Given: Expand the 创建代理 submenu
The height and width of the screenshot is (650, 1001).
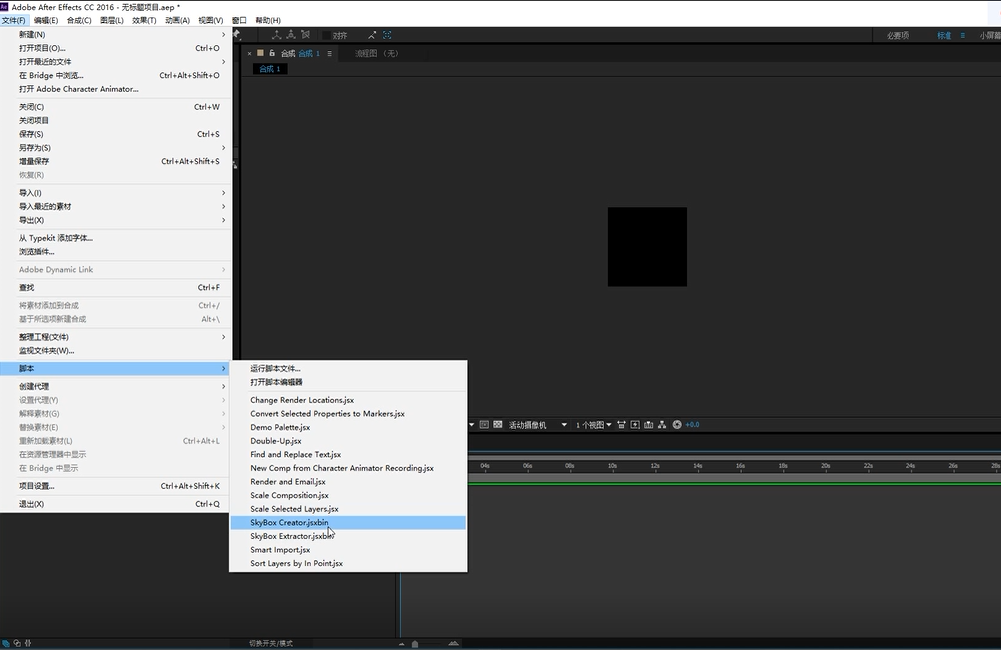Looking at the screenshot, I should click(116, 386).
